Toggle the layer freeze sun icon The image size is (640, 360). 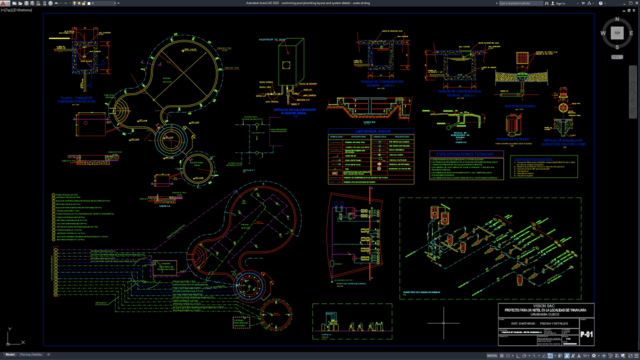(79, 3)
